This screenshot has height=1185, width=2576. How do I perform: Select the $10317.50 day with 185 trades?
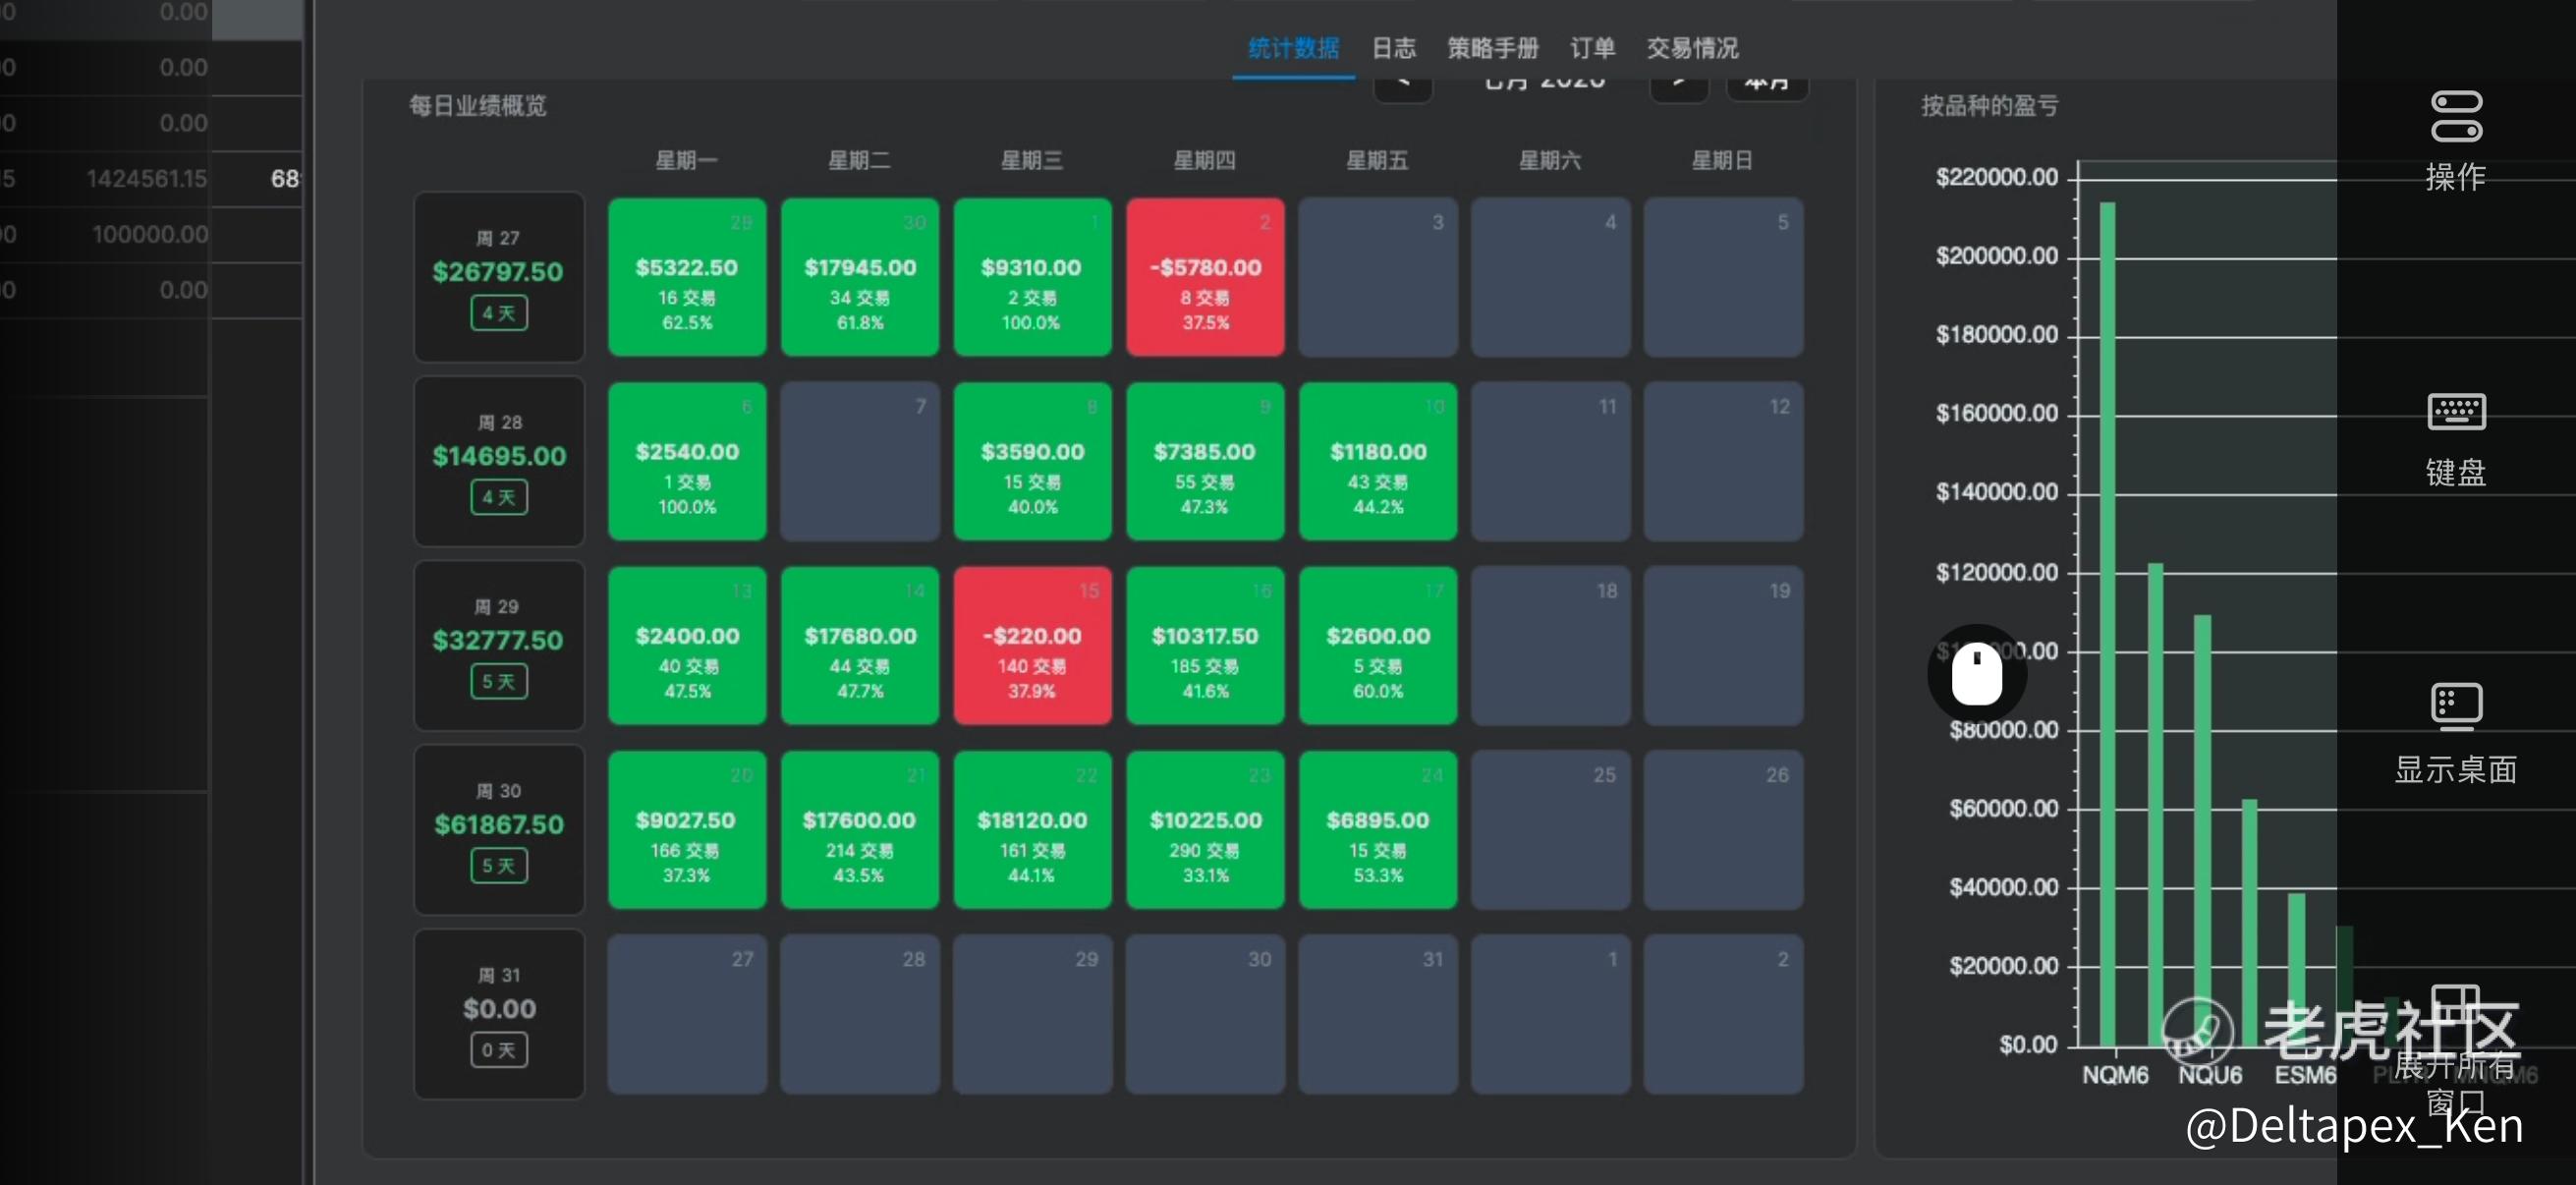(x=1205, y=645)
